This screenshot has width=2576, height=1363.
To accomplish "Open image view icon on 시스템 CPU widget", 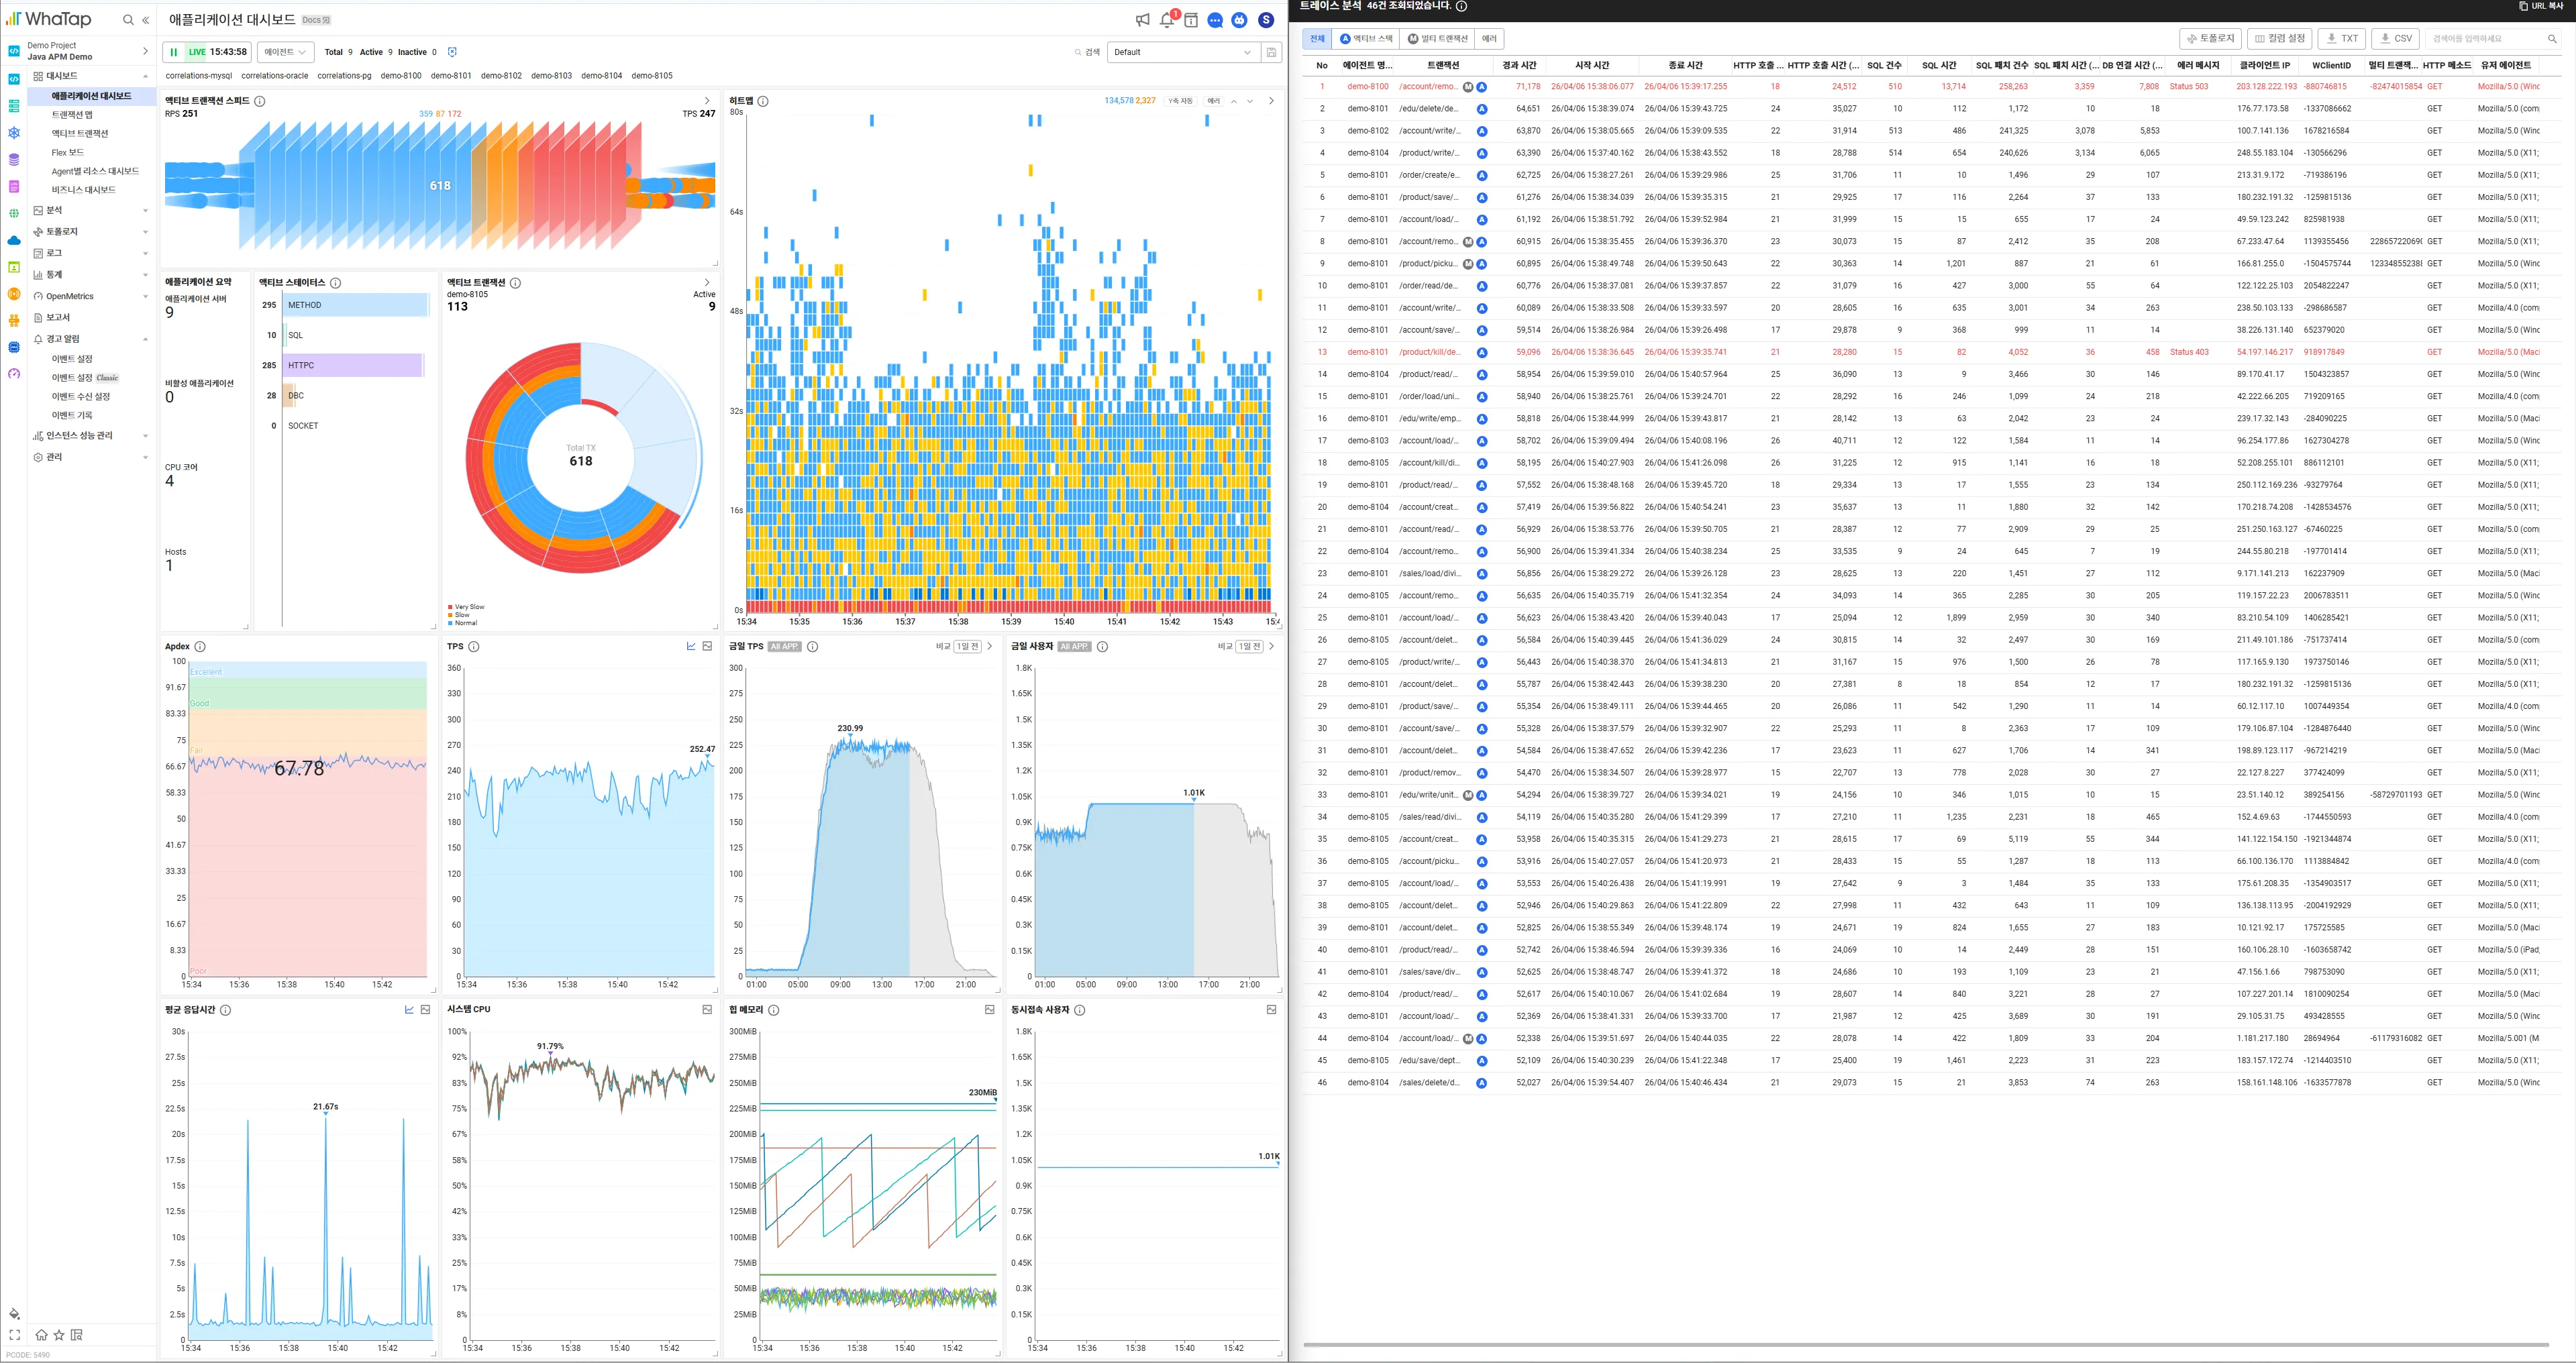I will [708, 1010].
